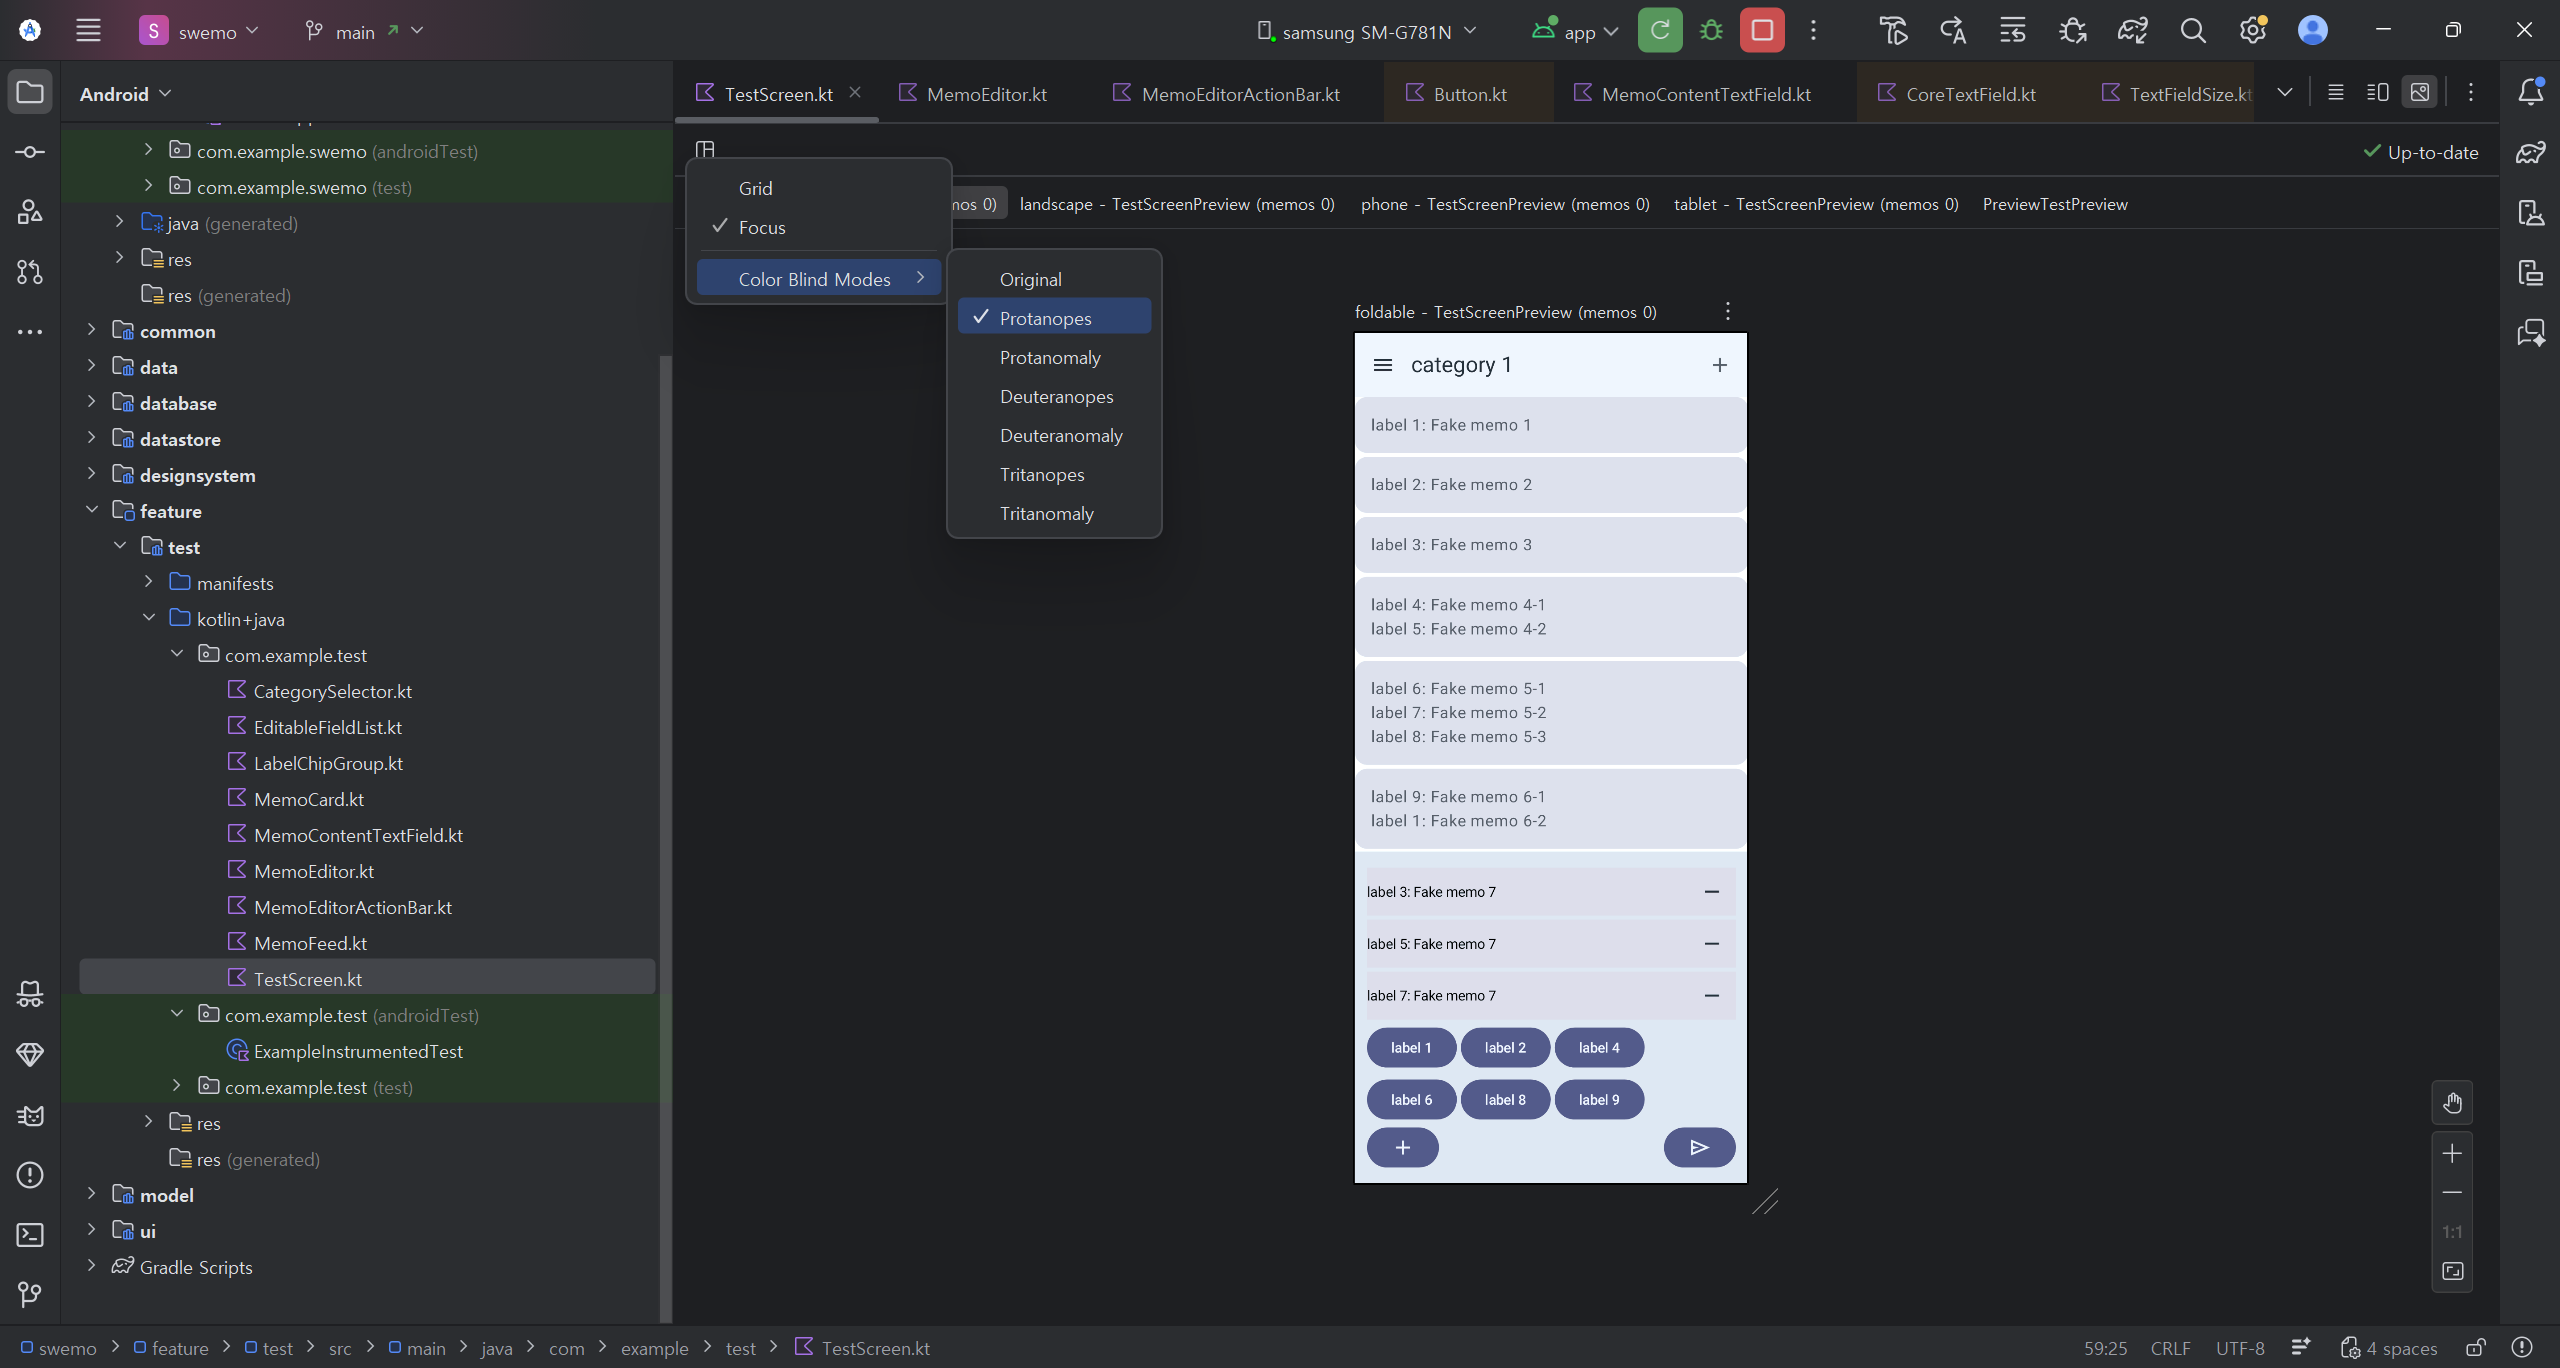2560x1368 pixels.
Task: Expand the common module folder
Action: tap(91, 330)
